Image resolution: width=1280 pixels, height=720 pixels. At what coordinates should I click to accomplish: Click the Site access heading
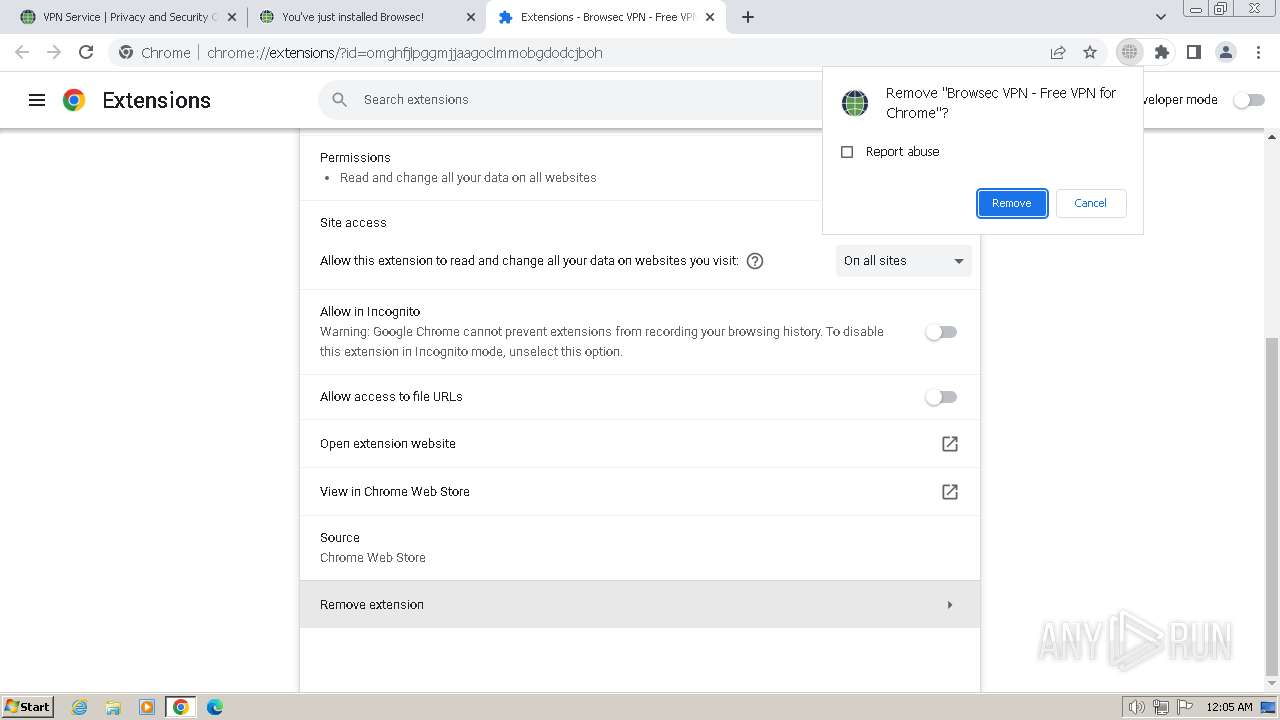tap(353, 223)
